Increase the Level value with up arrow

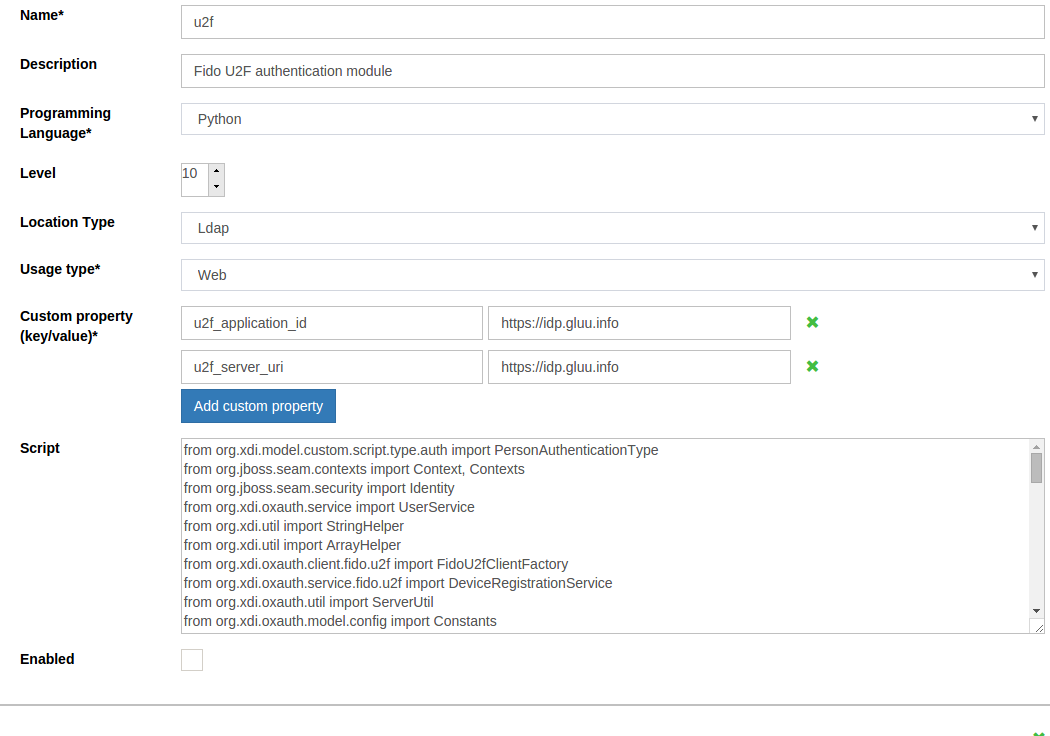click(x=216, y=171)
